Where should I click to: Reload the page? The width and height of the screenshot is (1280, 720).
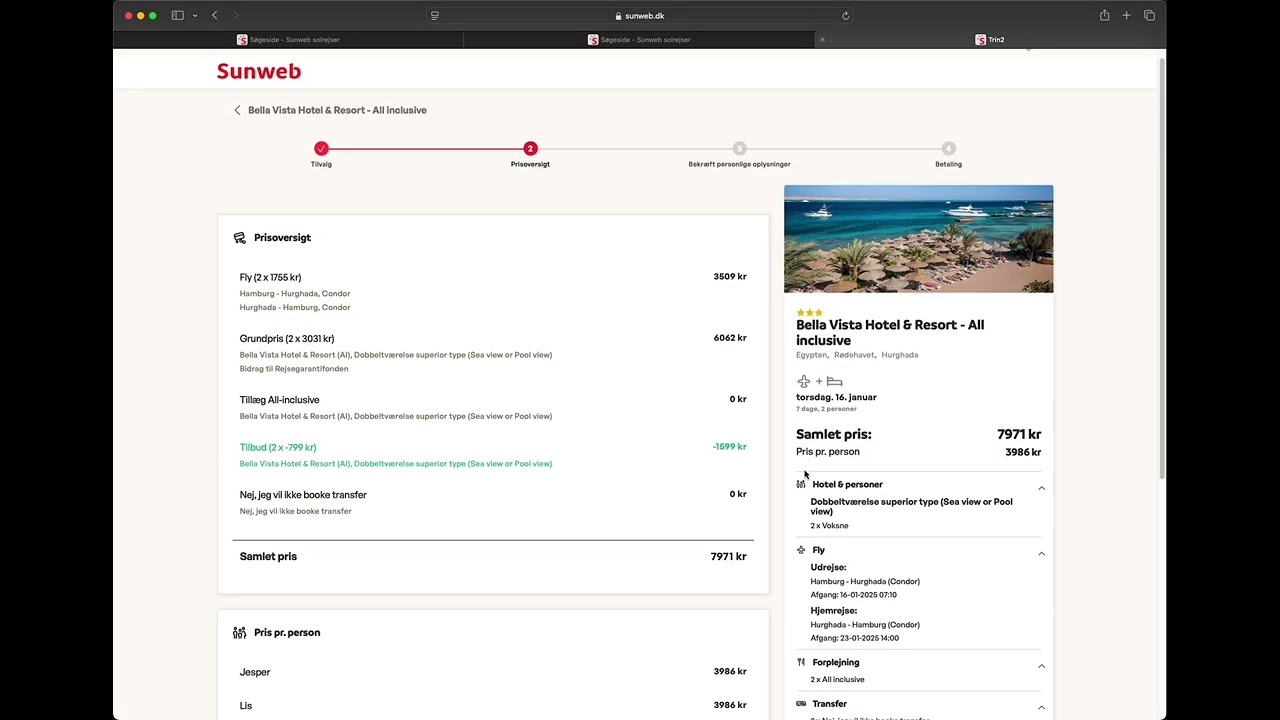(845, 16)
